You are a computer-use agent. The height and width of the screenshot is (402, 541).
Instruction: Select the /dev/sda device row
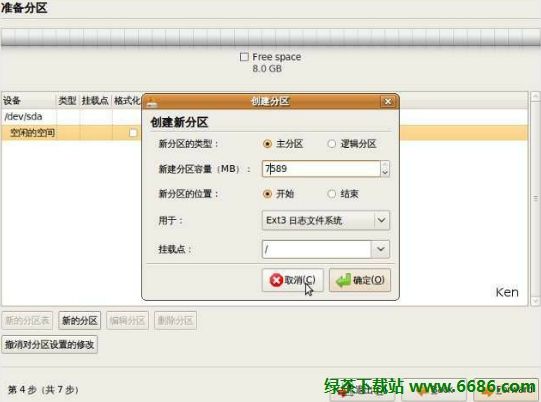click(264, 117)
